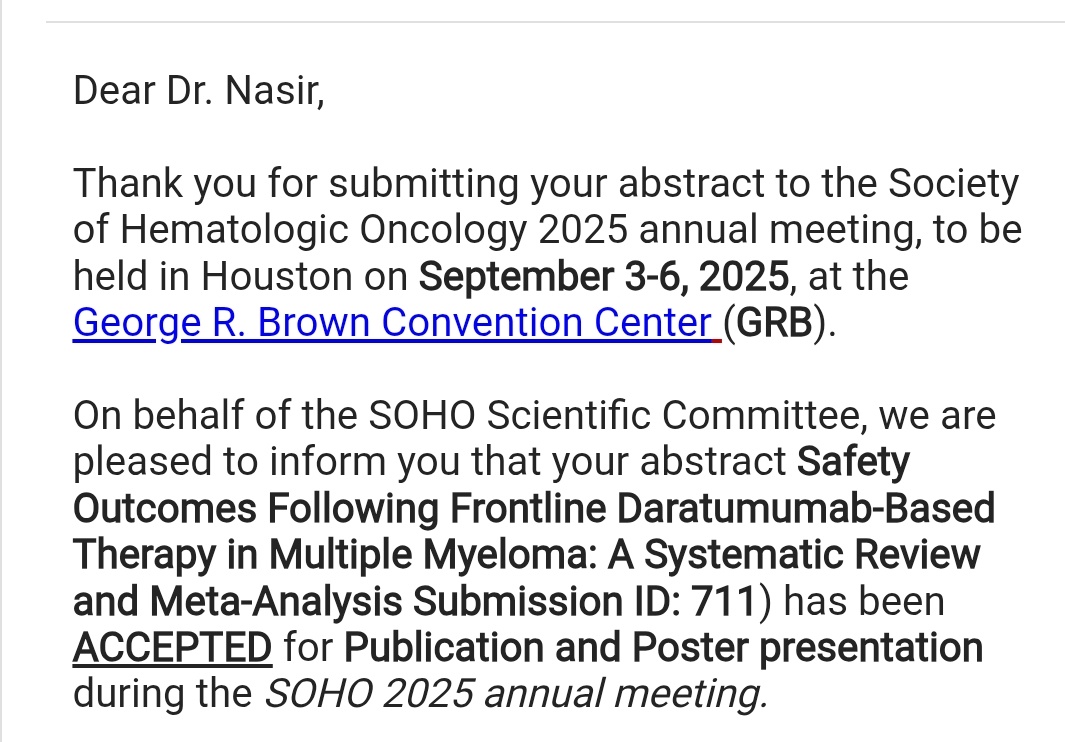Click the "Daratumumab-Based" word in the title
This screenshot has height=742, width=1065.
(806, 508)
